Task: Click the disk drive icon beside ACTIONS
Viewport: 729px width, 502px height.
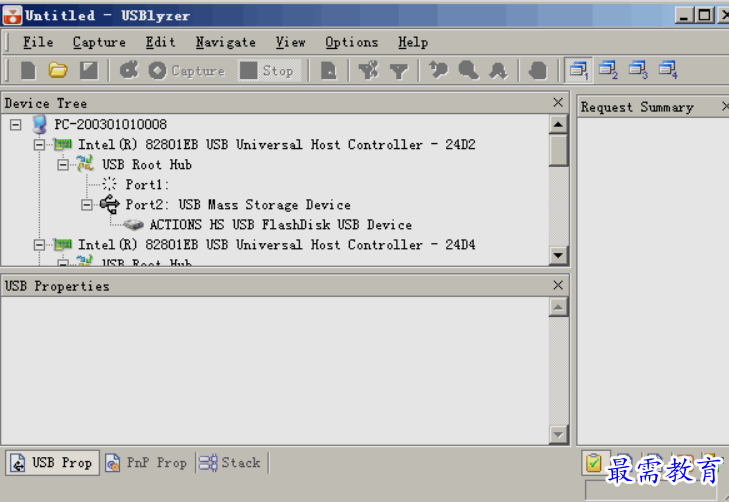Action: click(134, 225)
